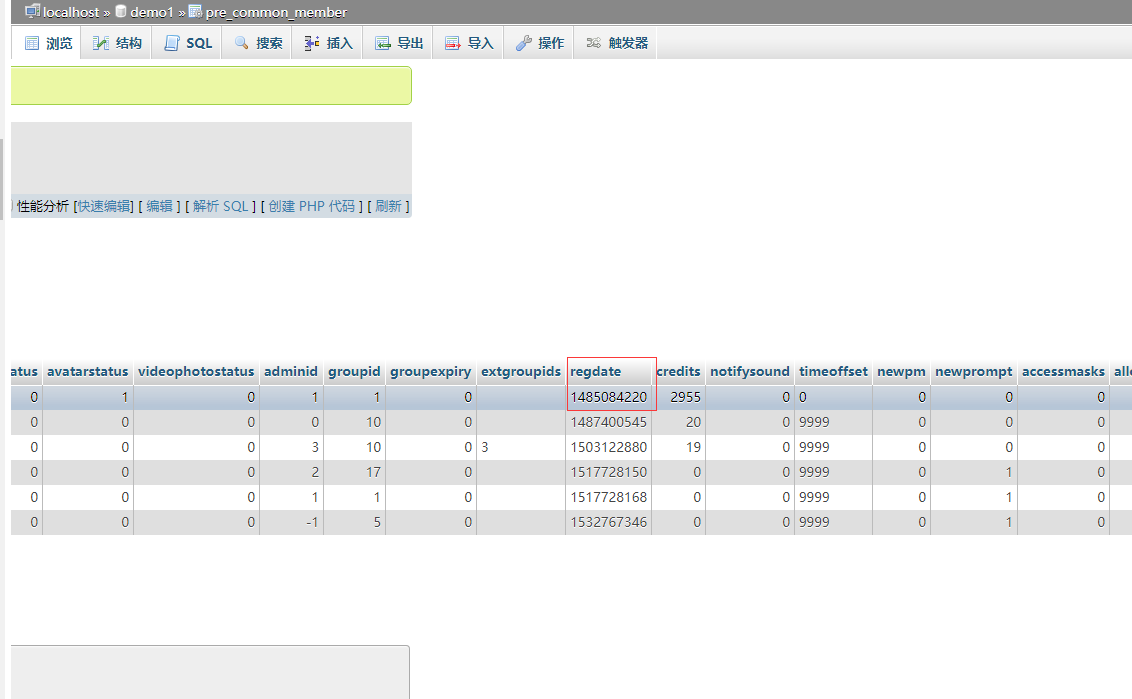Click the 快速编辑 inline edit link
This screenshot has height=699, width=1132.
point(103,206)
